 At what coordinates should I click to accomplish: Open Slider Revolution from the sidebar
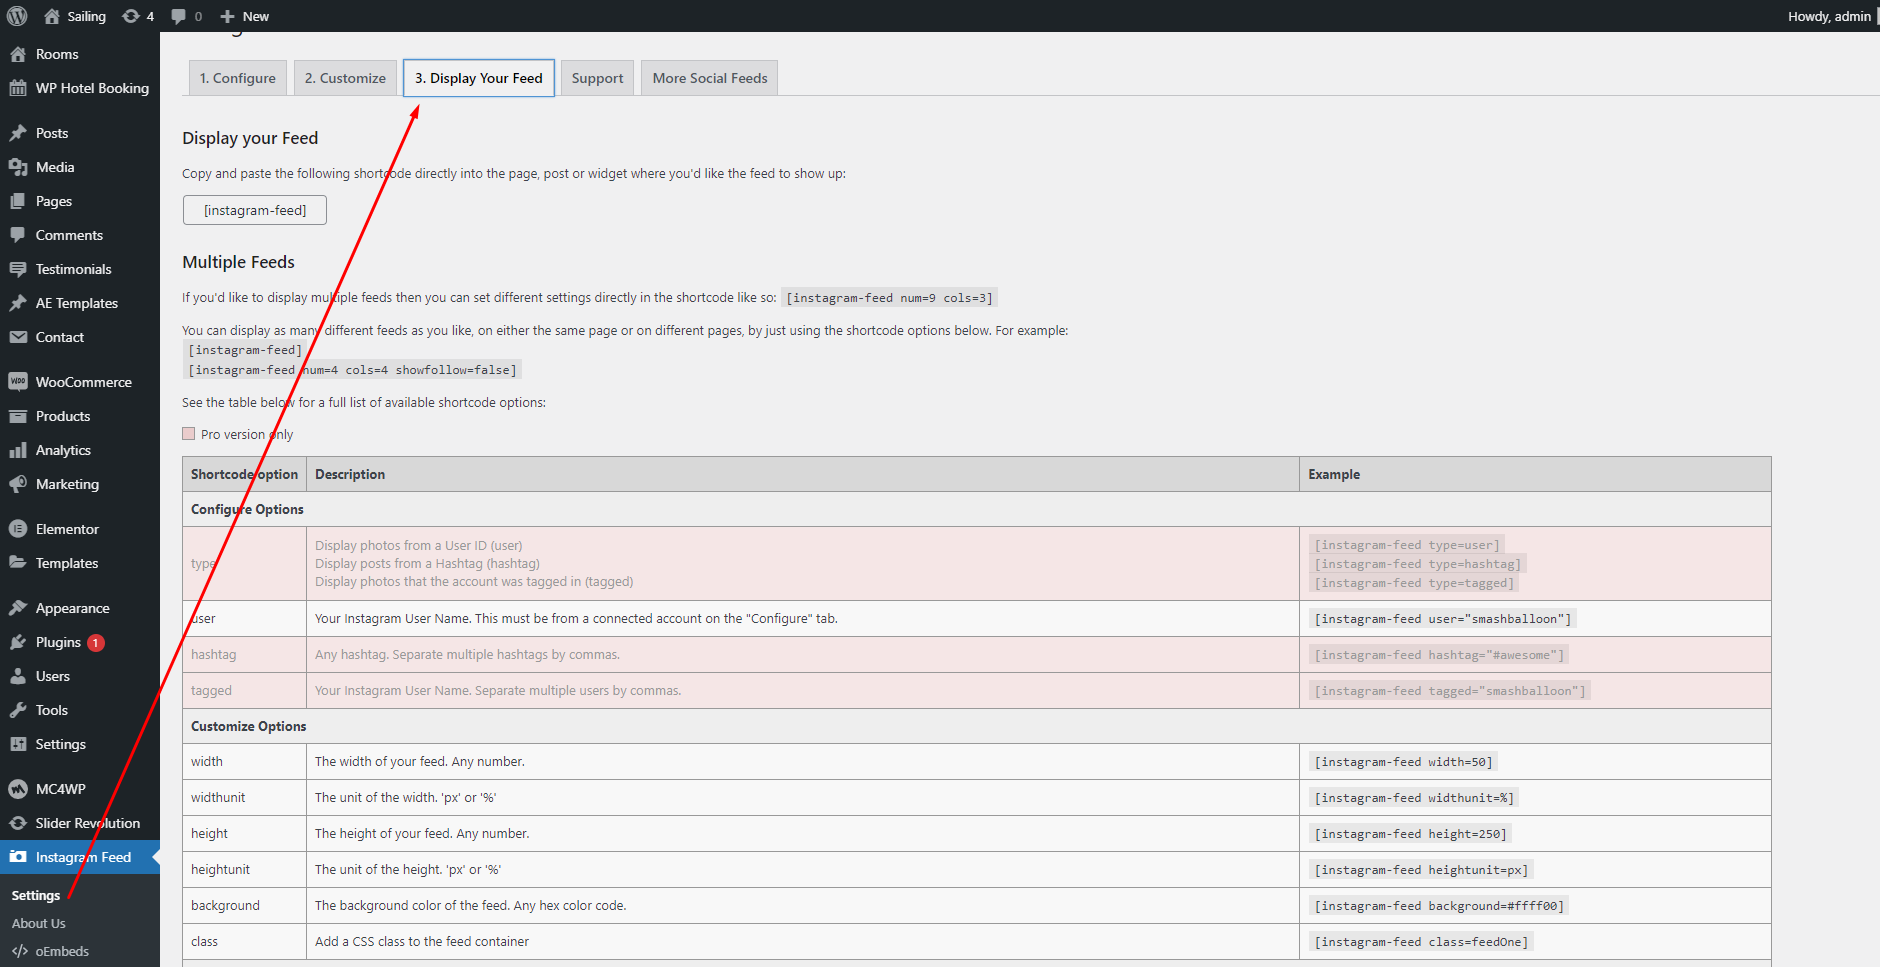(x=18, y=822)
